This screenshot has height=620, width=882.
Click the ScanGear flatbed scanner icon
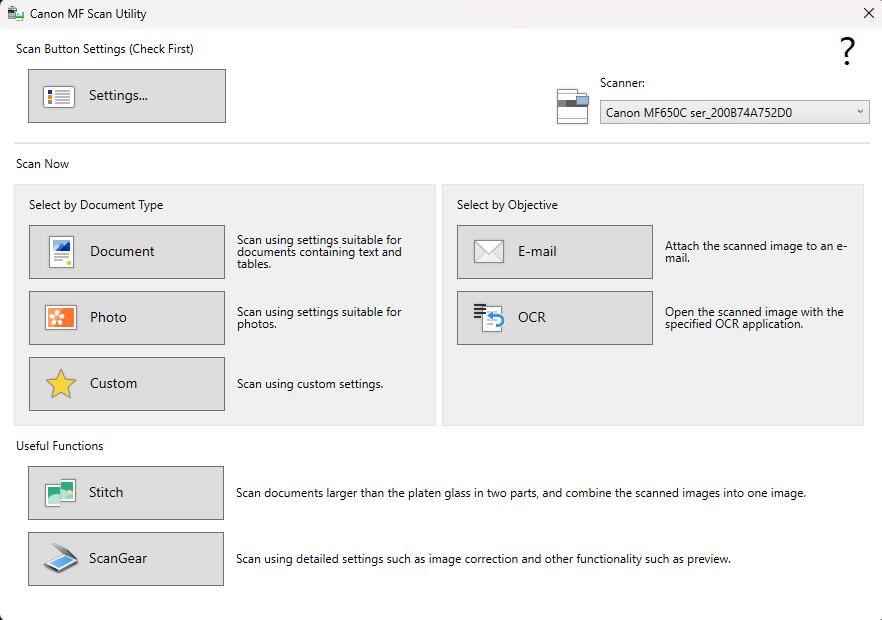(60, 559)
